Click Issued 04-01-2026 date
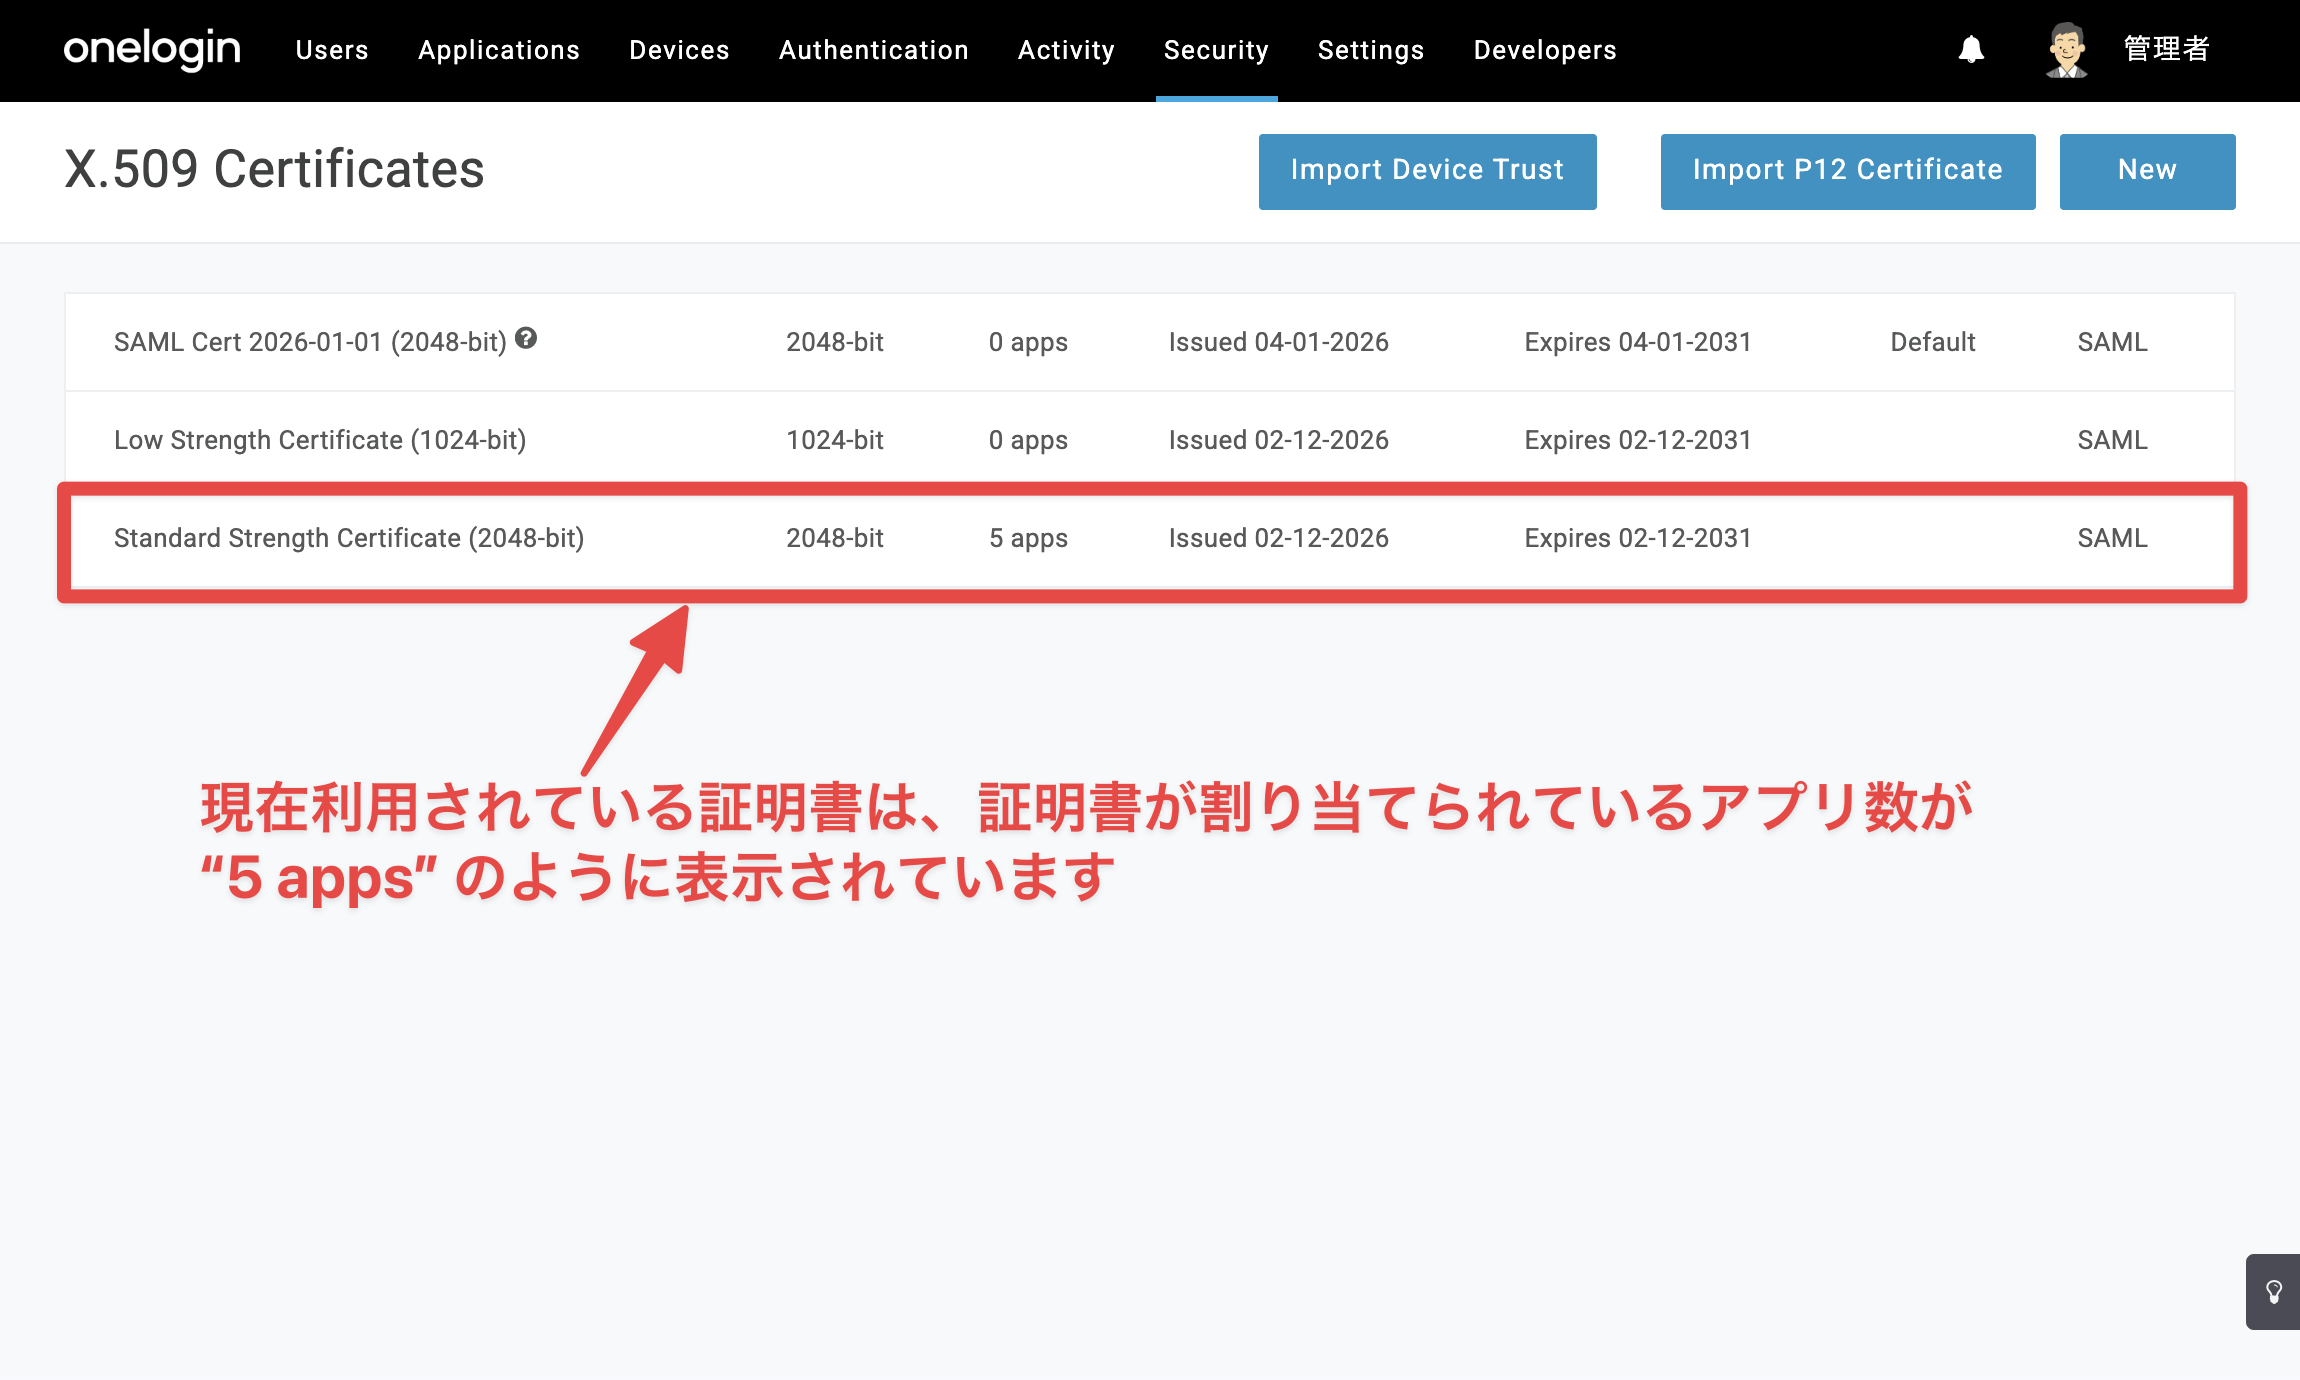This screenshot has height=1380, width=2300. pos(1278,342)
